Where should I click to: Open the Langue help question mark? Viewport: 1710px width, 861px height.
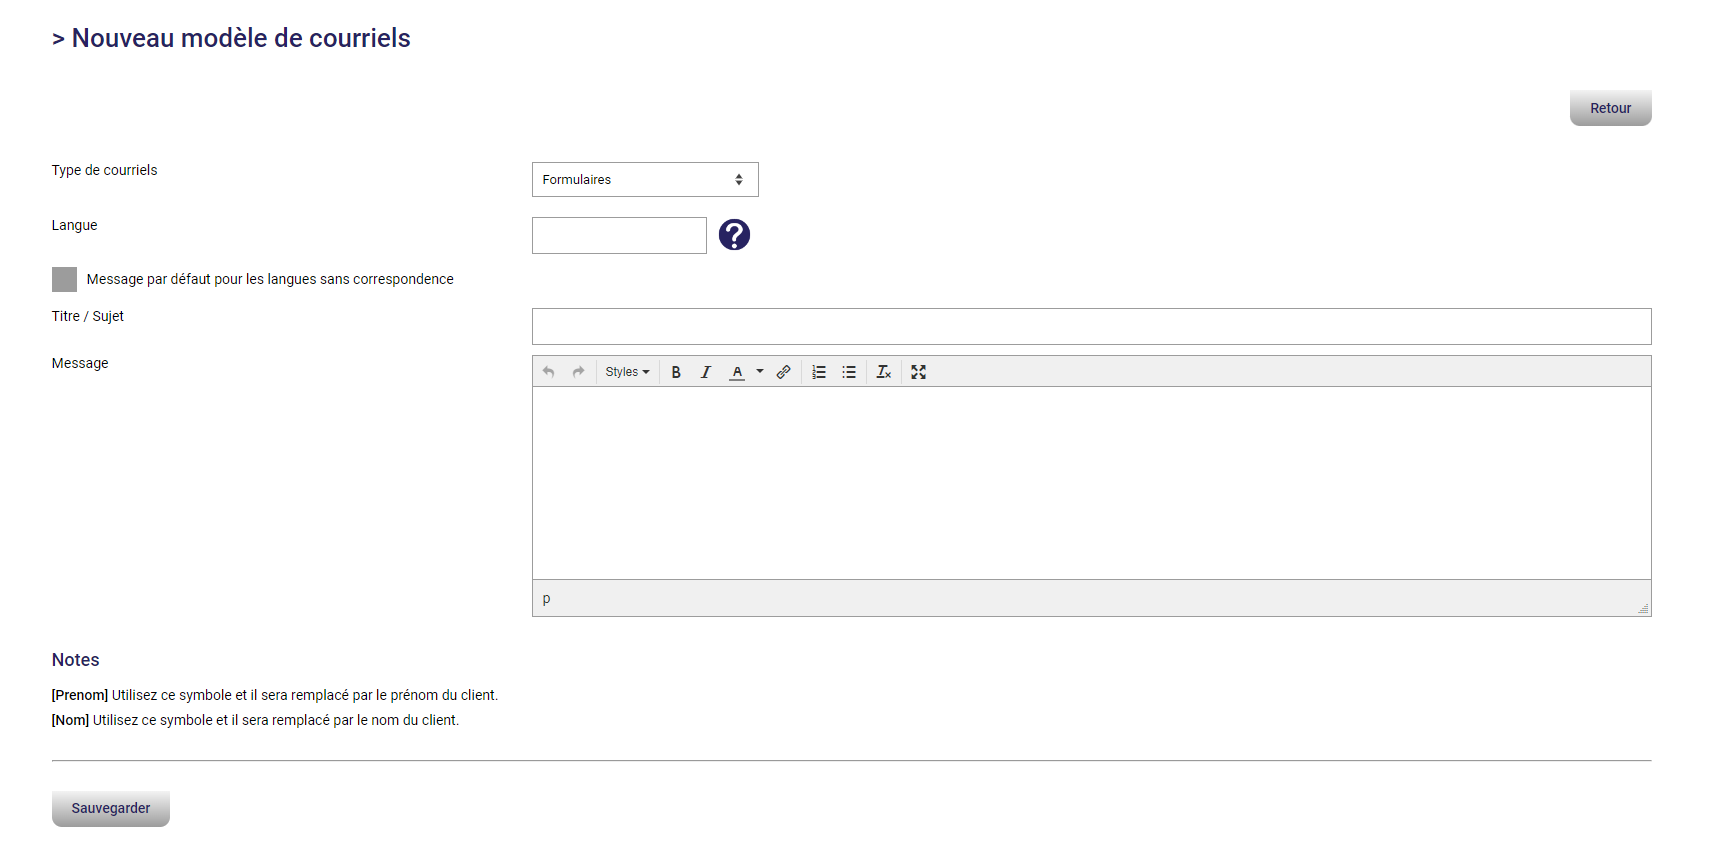(734, 235)
